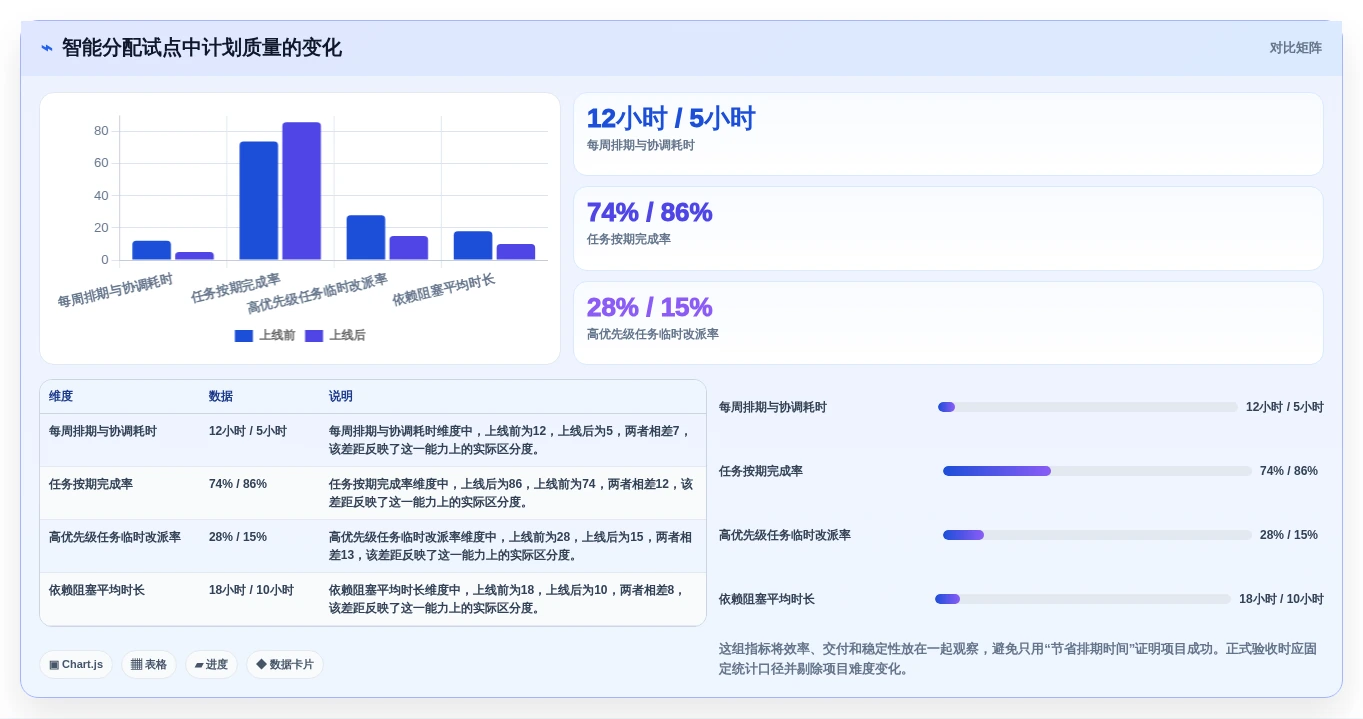Click the 表格 tag chip
Viewport: 1363px width, 719px height.
[149, 665]
